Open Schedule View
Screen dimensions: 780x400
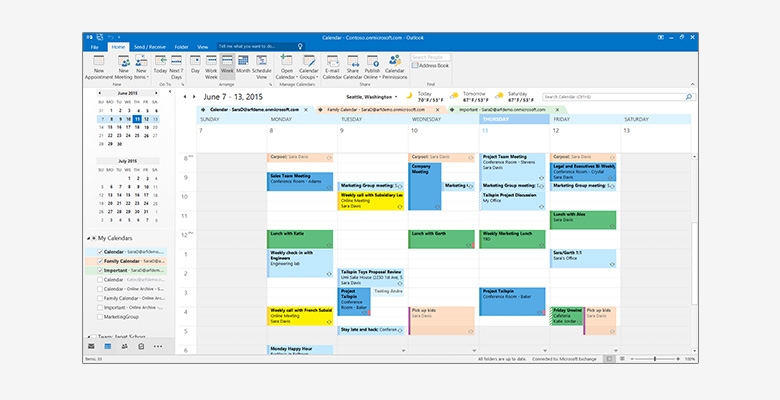262,67
